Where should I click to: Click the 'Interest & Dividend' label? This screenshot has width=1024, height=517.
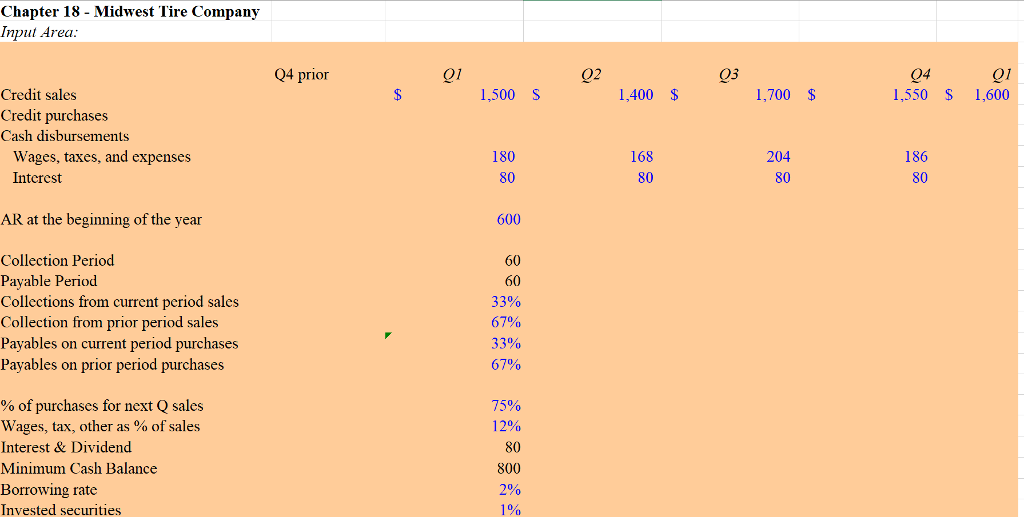tap(66, 447)
